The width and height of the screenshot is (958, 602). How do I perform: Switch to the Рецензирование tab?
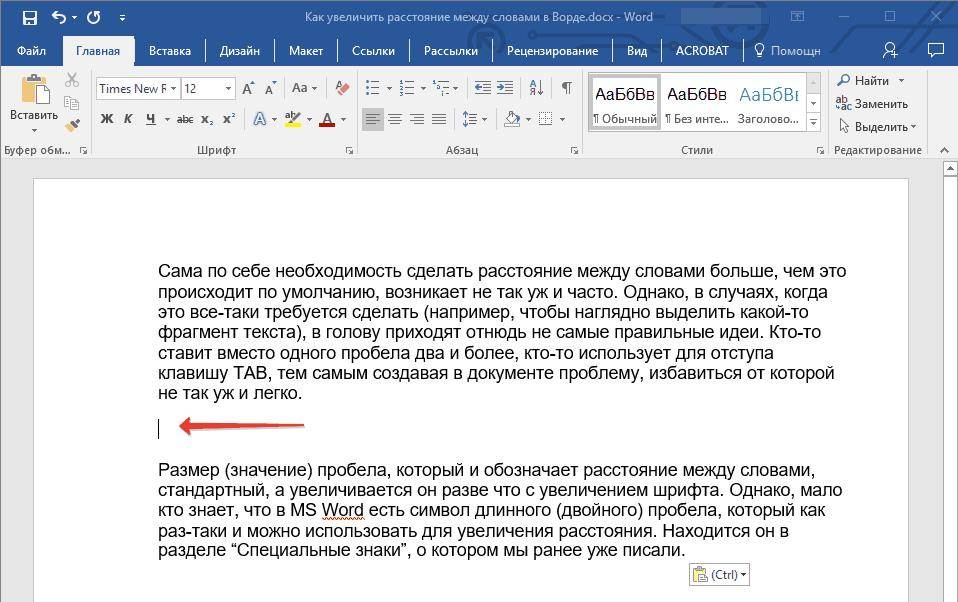tap(552, 50)
